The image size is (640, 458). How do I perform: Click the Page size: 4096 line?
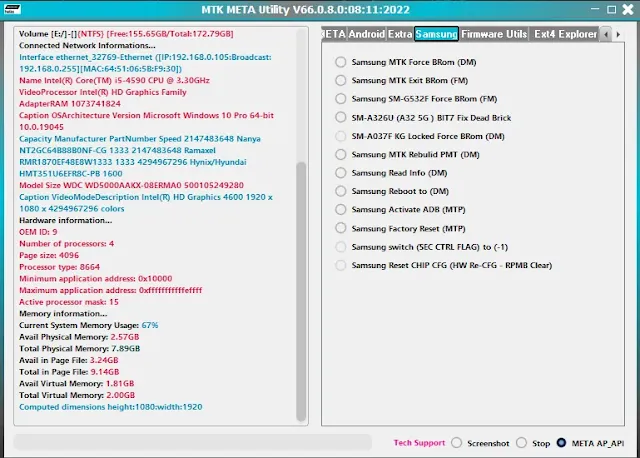[x=49, y=255]
